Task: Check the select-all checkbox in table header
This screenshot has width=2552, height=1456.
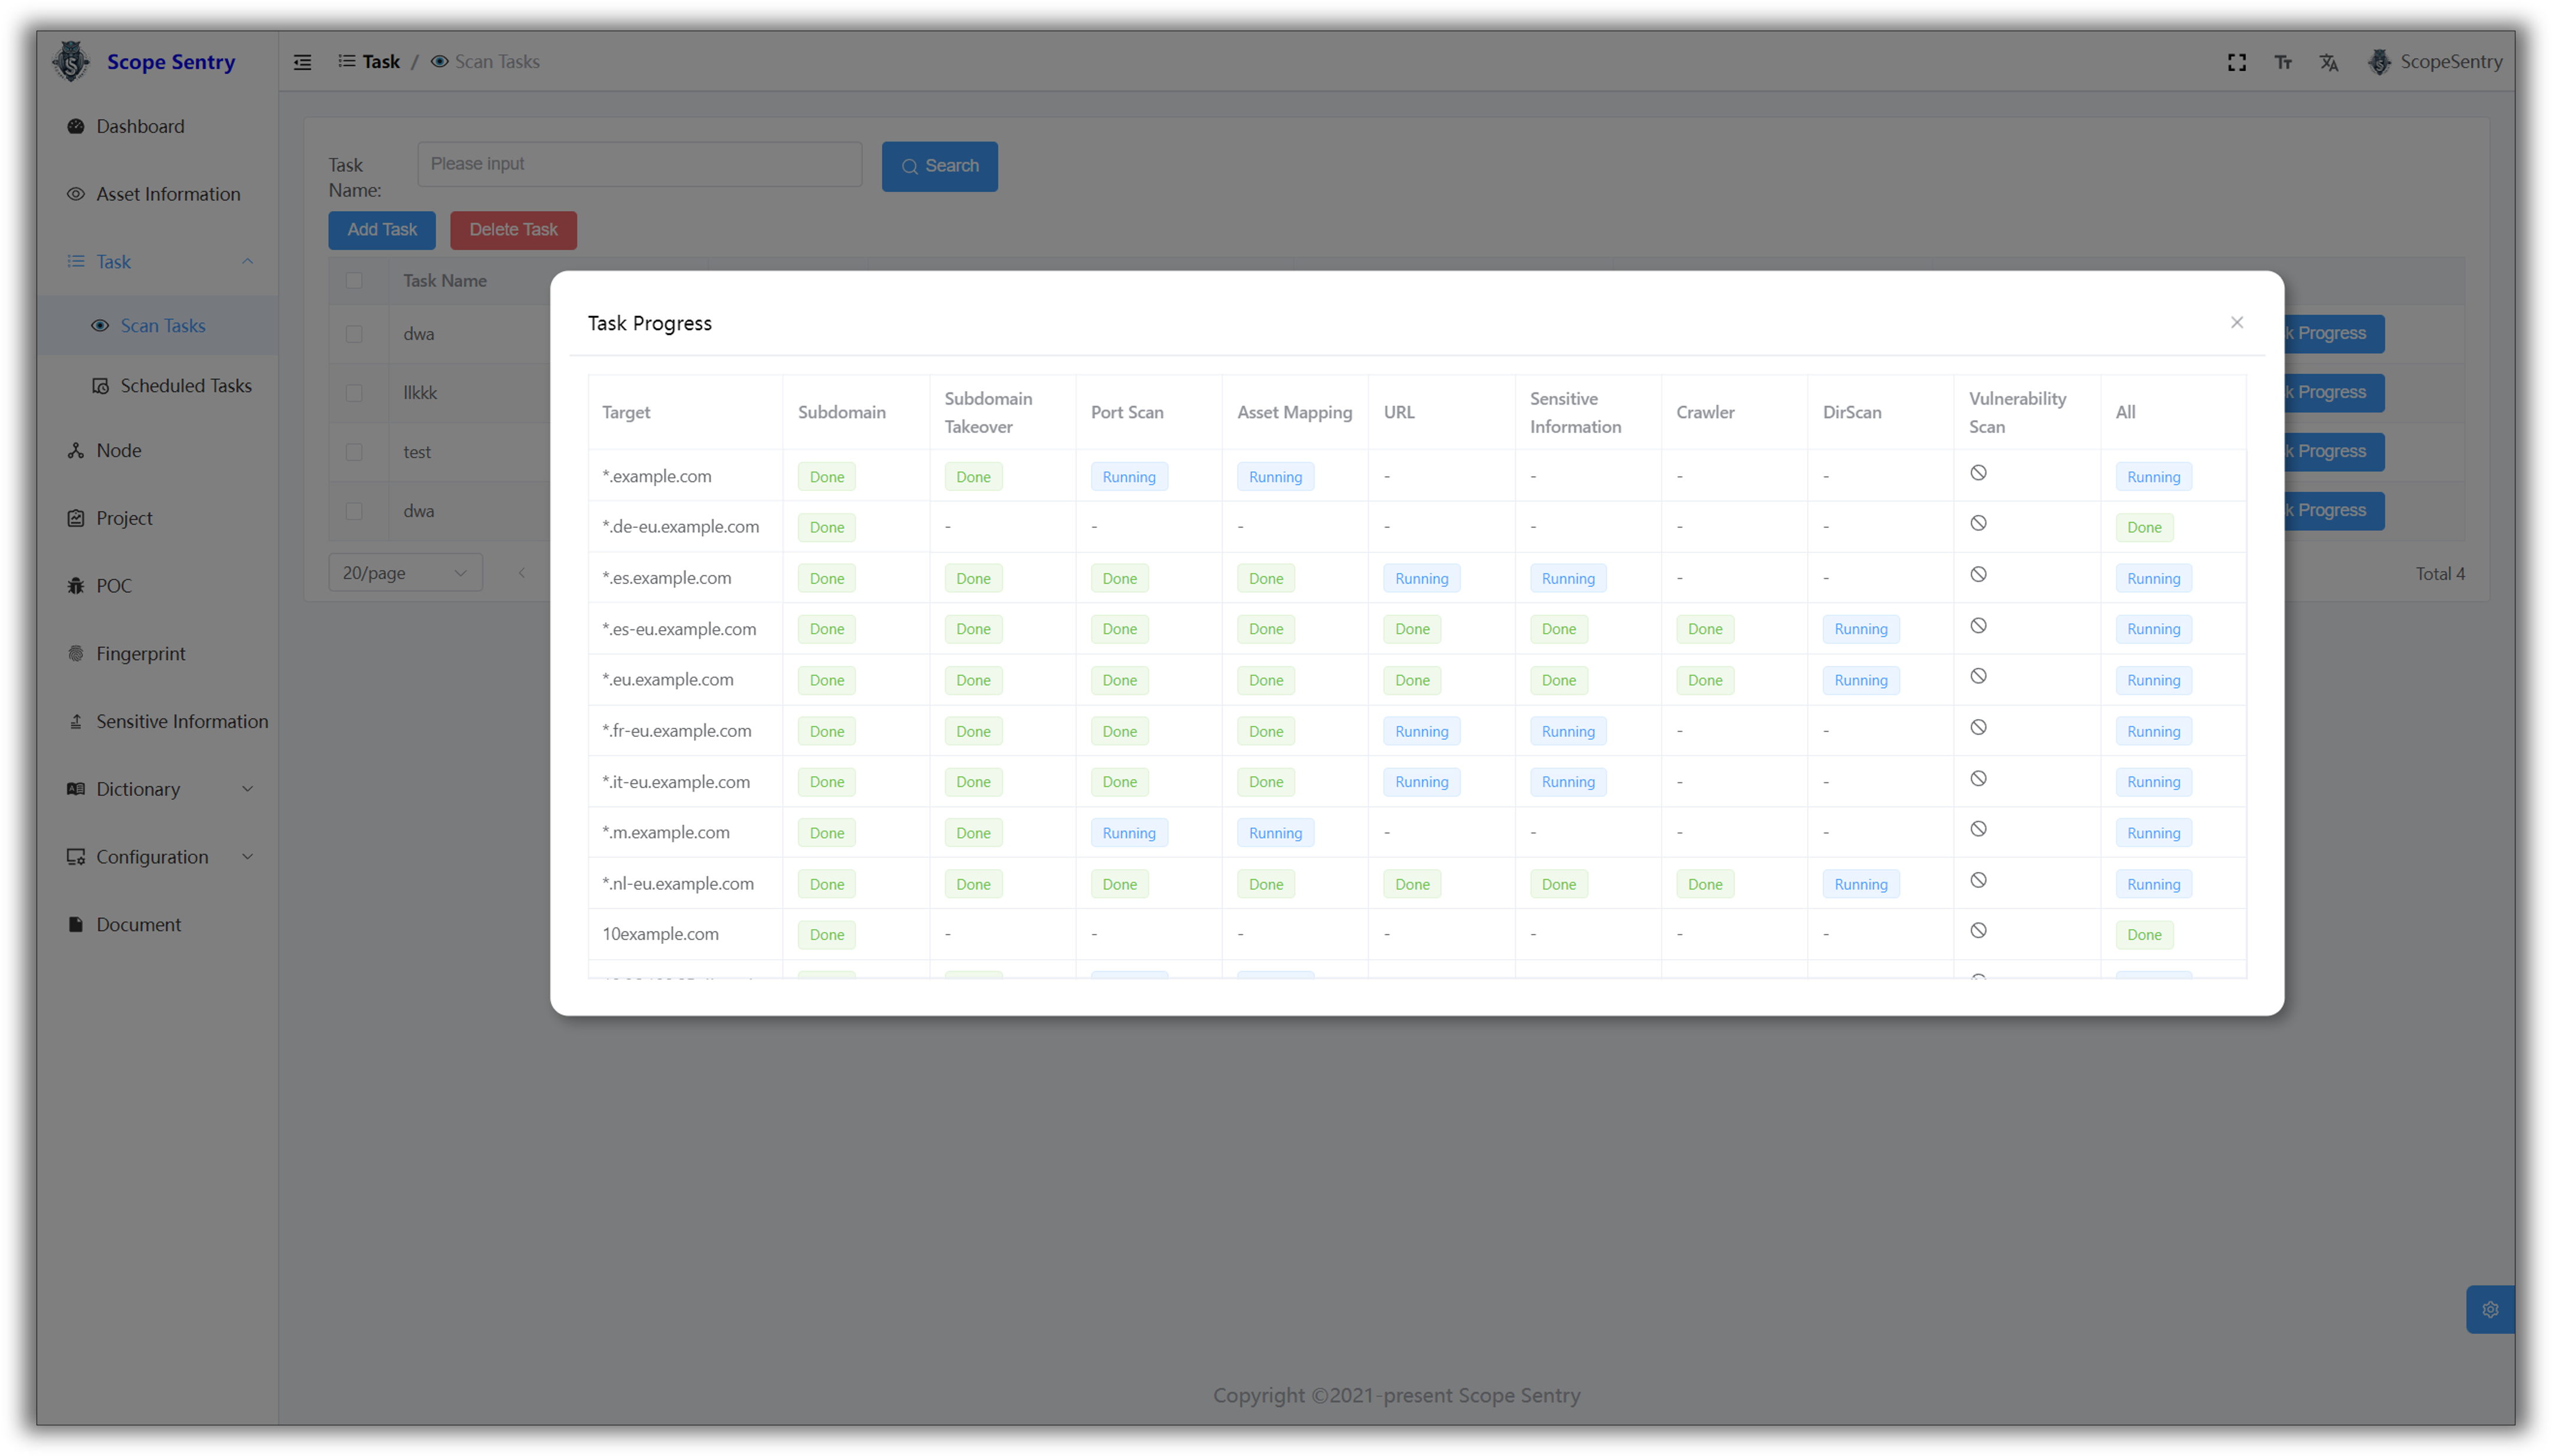Action: pyautogui.click(x=354, y=281)
